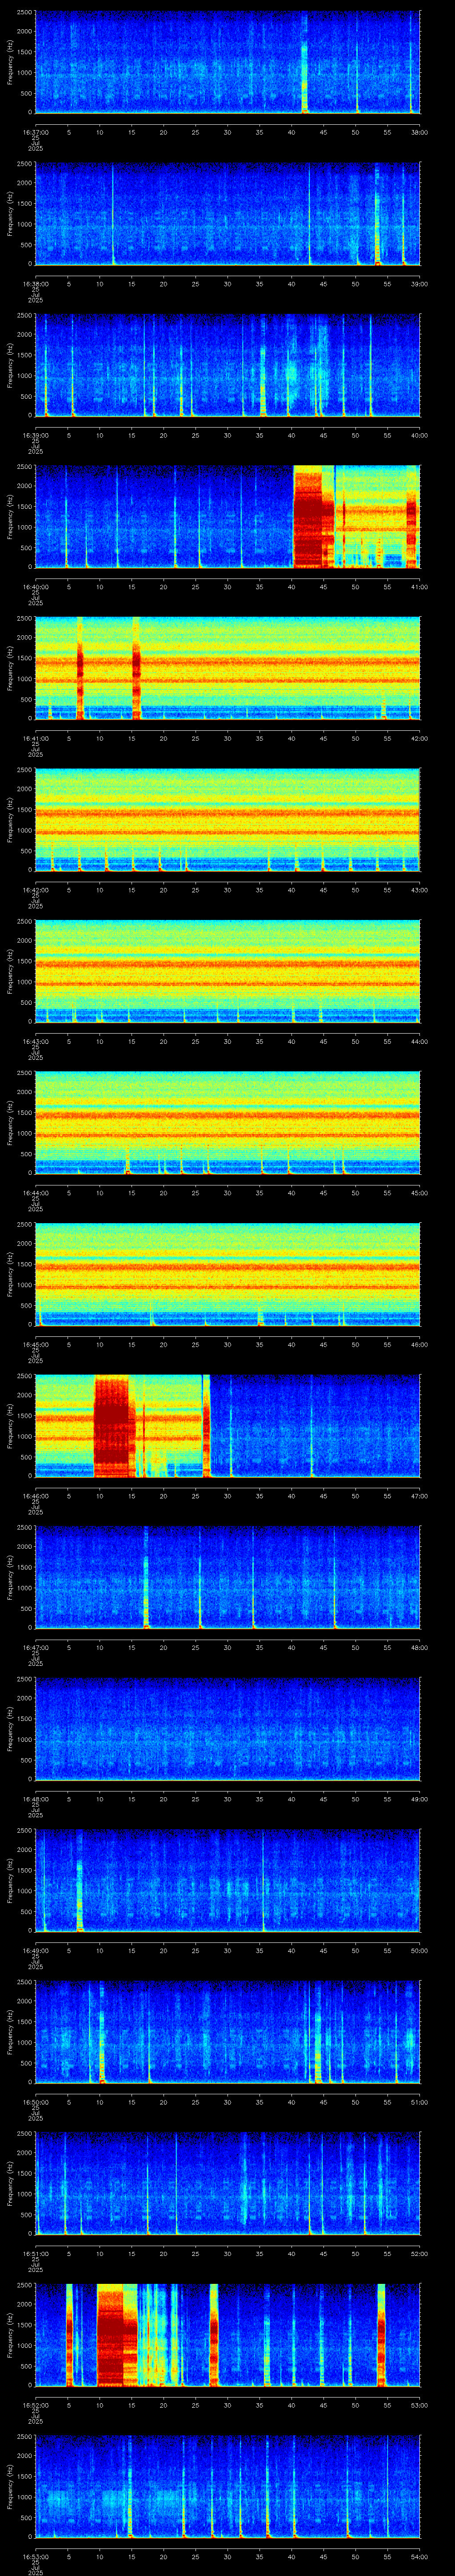Click the red burst near 28s in the 16:52 row
The height and width of the screenshot is (2576, 455).
tap(214, 2335)
